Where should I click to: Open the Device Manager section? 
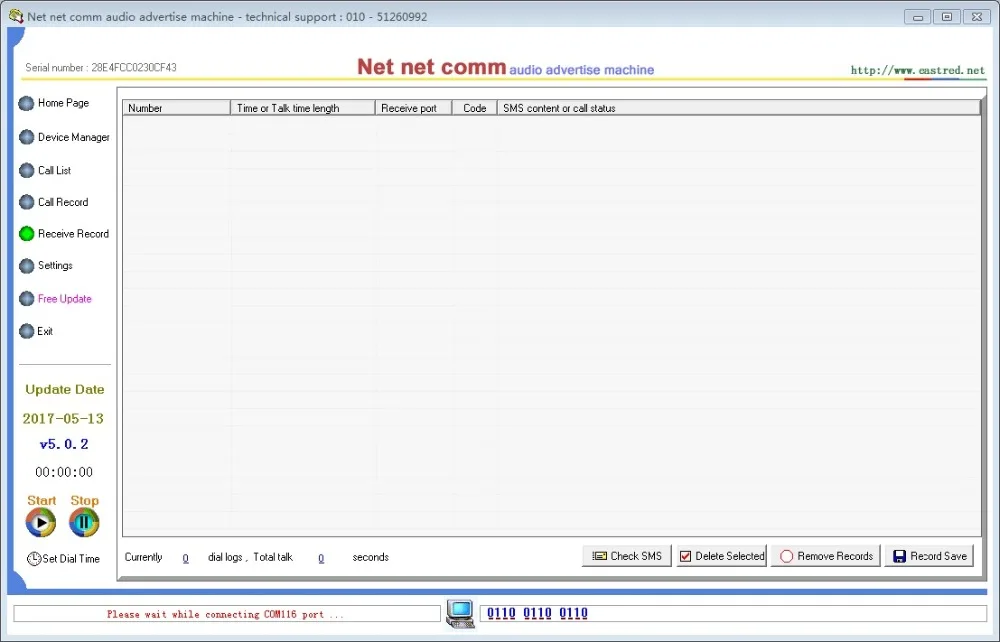pyautogui.click(x=73, y=137)
